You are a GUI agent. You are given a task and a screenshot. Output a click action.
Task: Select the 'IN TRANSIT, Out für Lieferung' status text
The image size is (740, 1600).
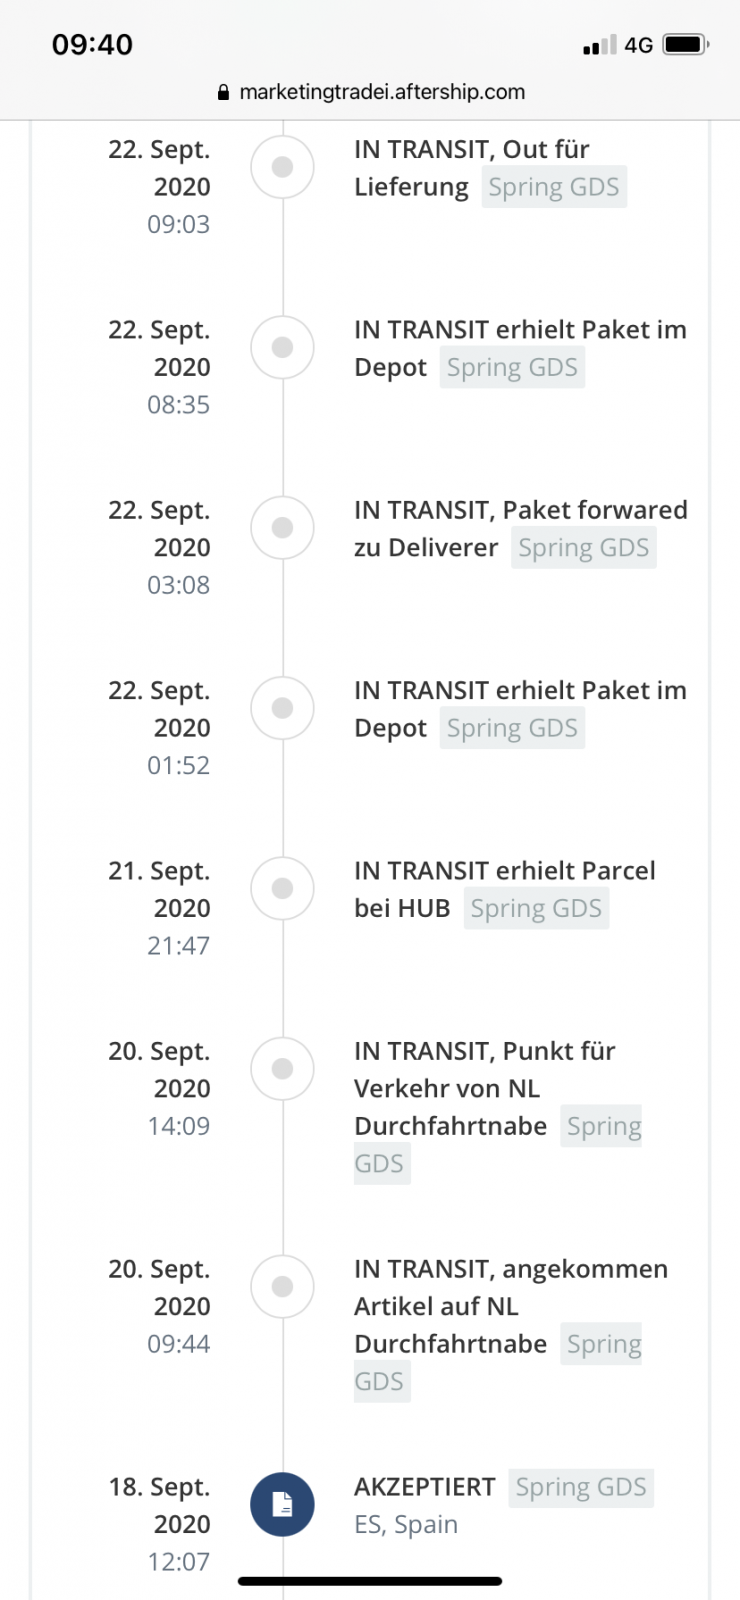pos(472,168)
